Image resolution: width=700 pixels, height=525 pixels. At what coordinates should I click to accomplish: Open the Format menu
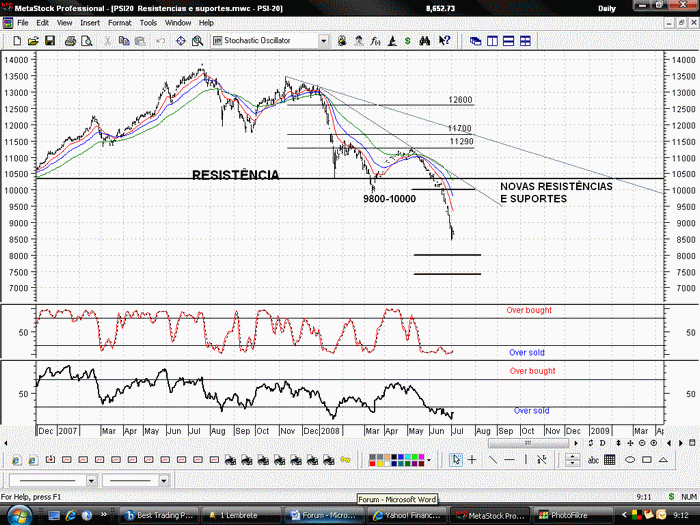[120, 23]
